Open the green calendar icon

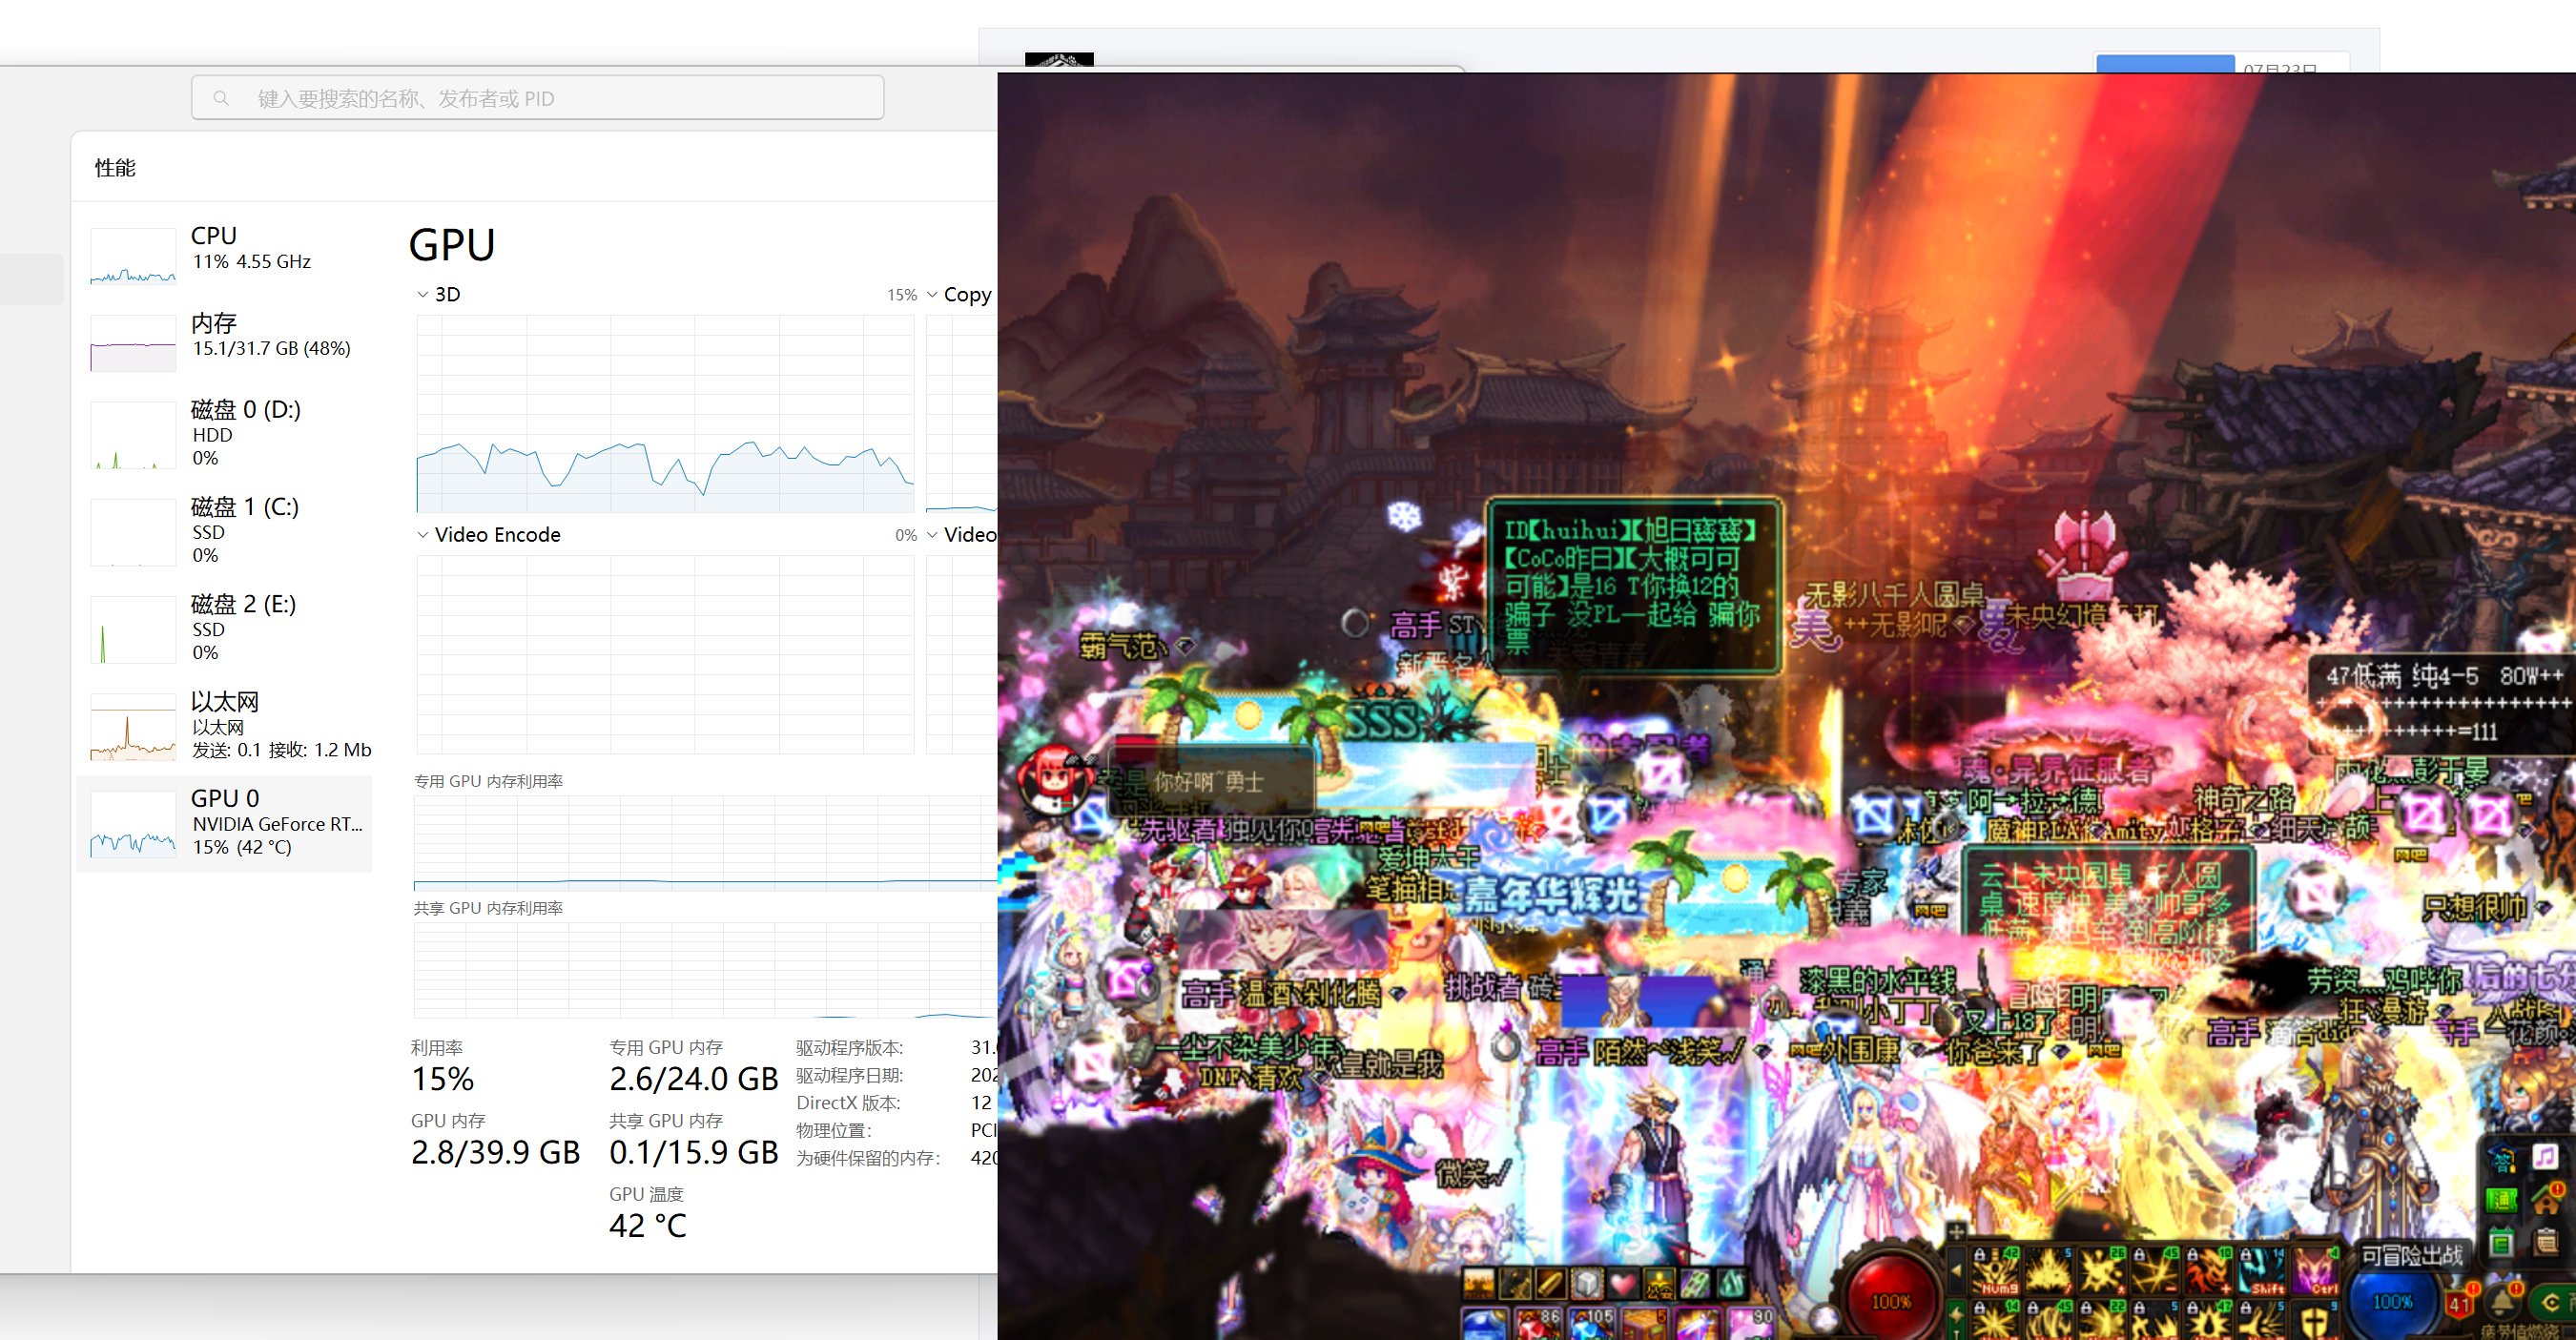point(2502,1242)
